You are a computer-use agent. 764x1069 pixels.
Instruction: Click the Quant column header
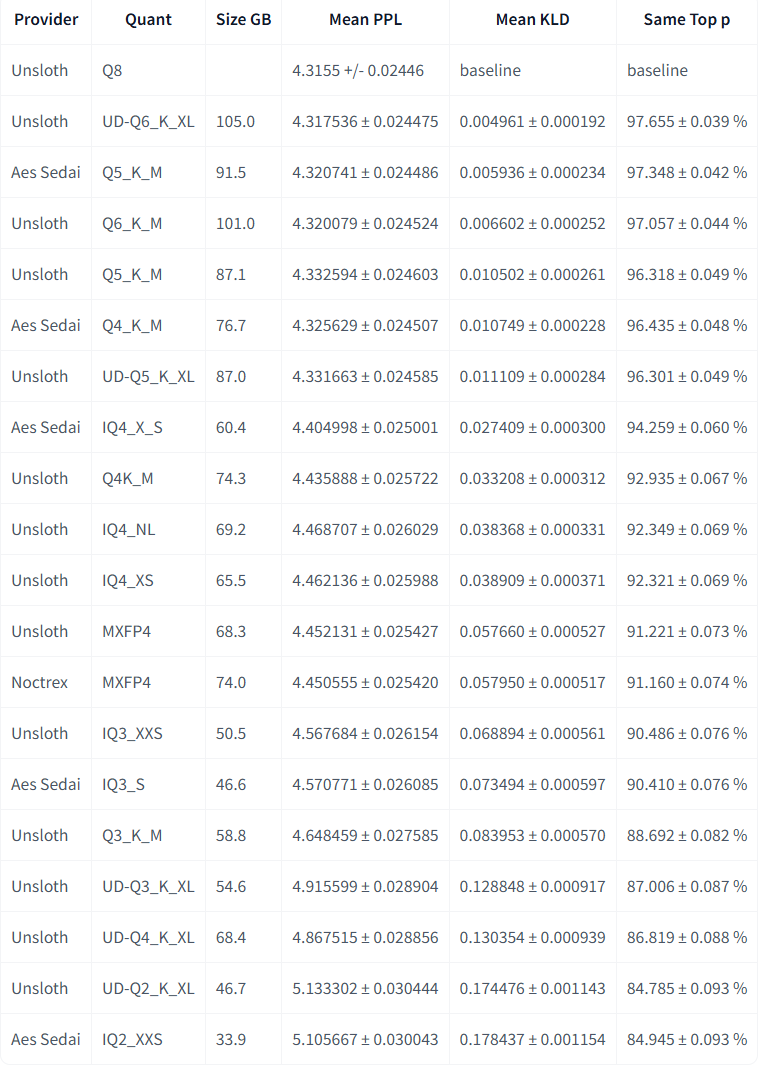(148, 20)
